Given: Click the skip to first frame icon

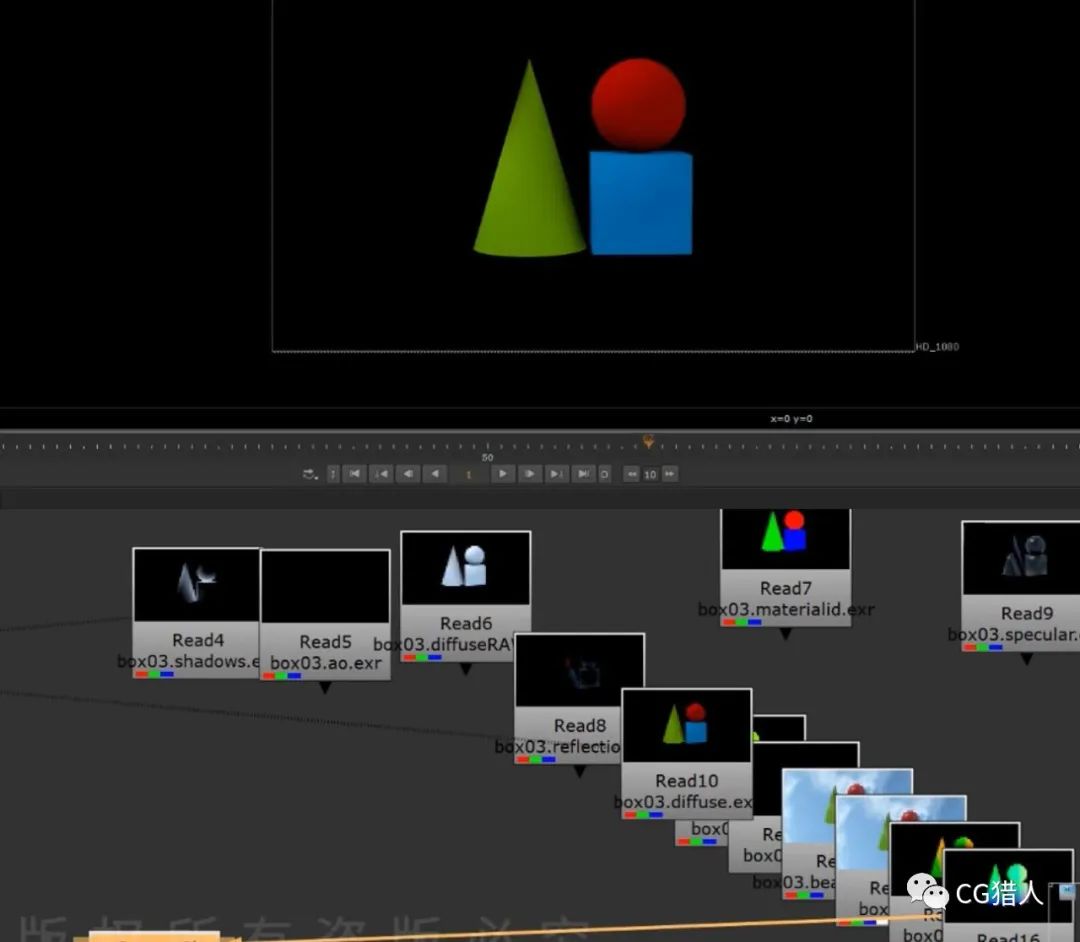Looking at the screenshot, I should pyautogui.click(x=354, y=474).
